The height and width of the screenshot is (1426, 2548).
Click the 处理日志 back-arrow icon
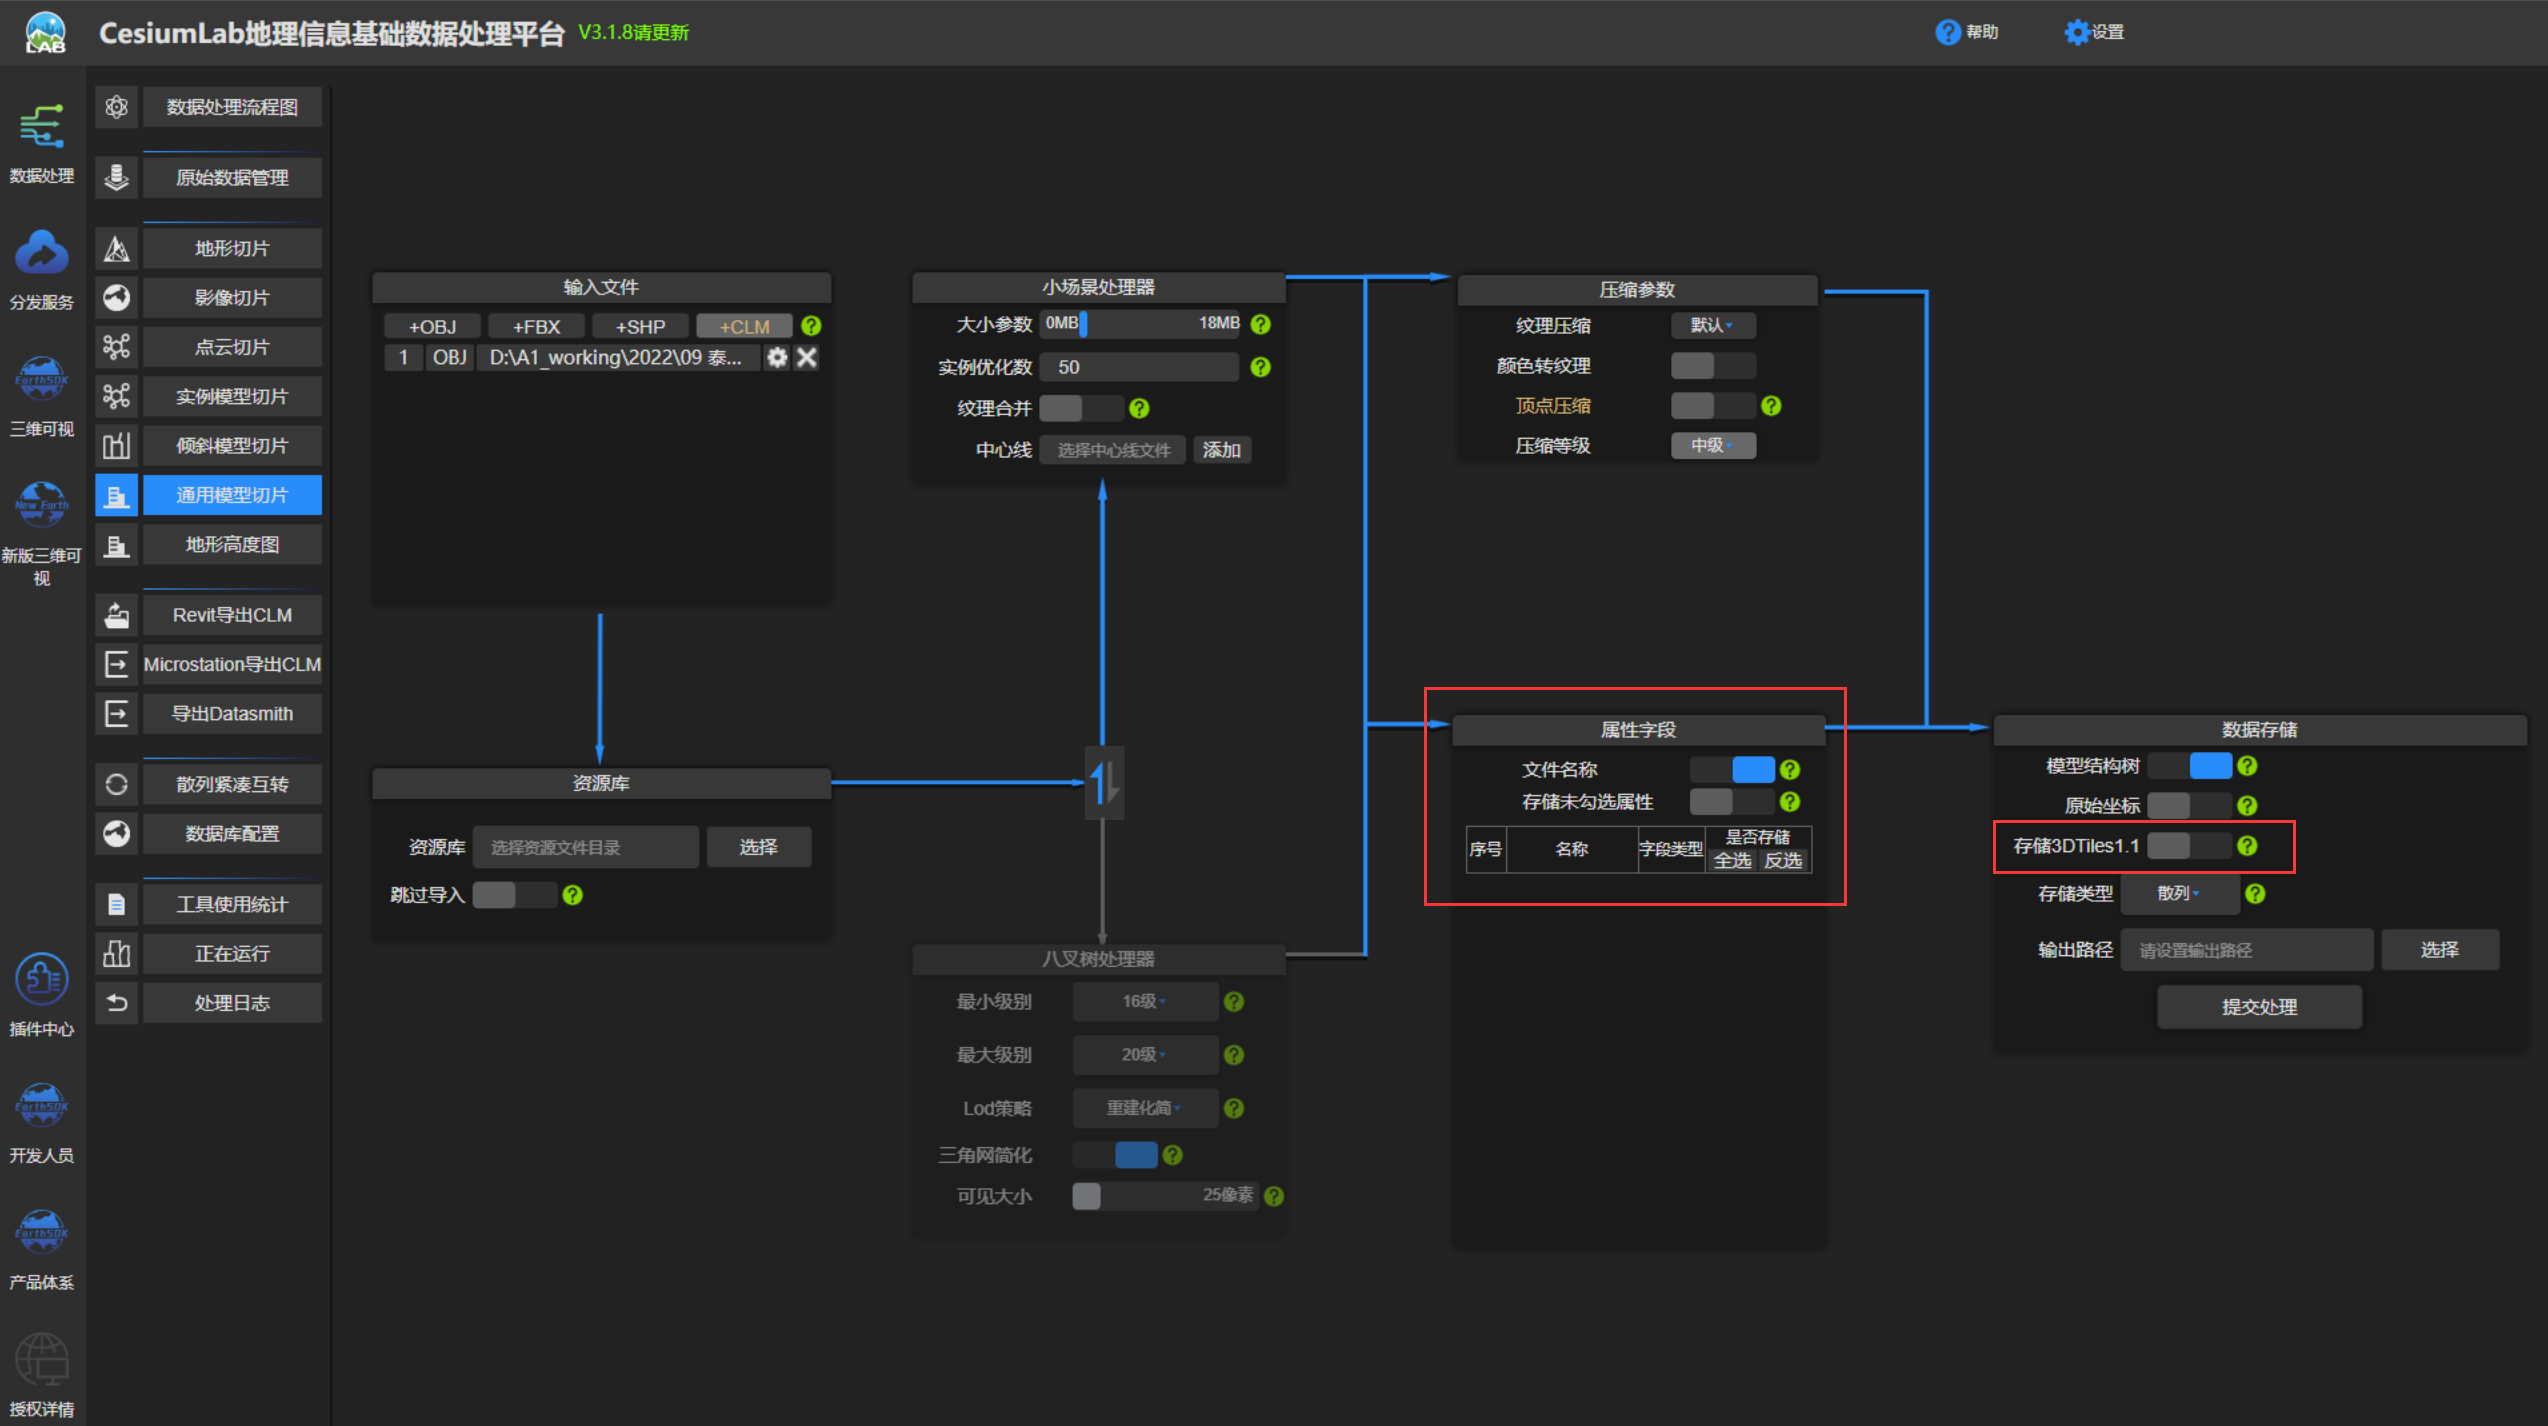point(116,1002)
